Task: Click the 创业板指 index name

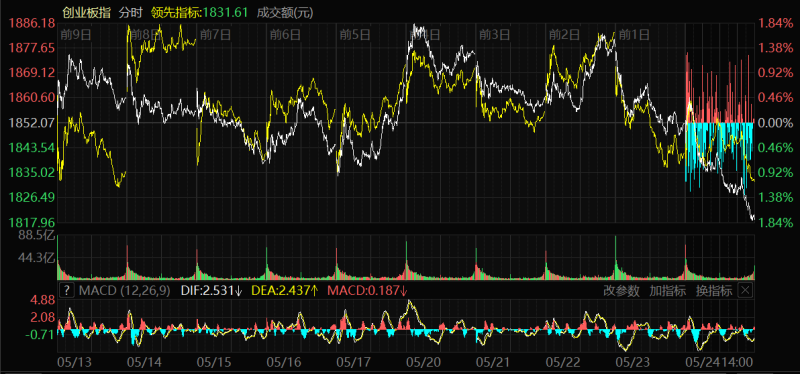Action: point(87,13)
